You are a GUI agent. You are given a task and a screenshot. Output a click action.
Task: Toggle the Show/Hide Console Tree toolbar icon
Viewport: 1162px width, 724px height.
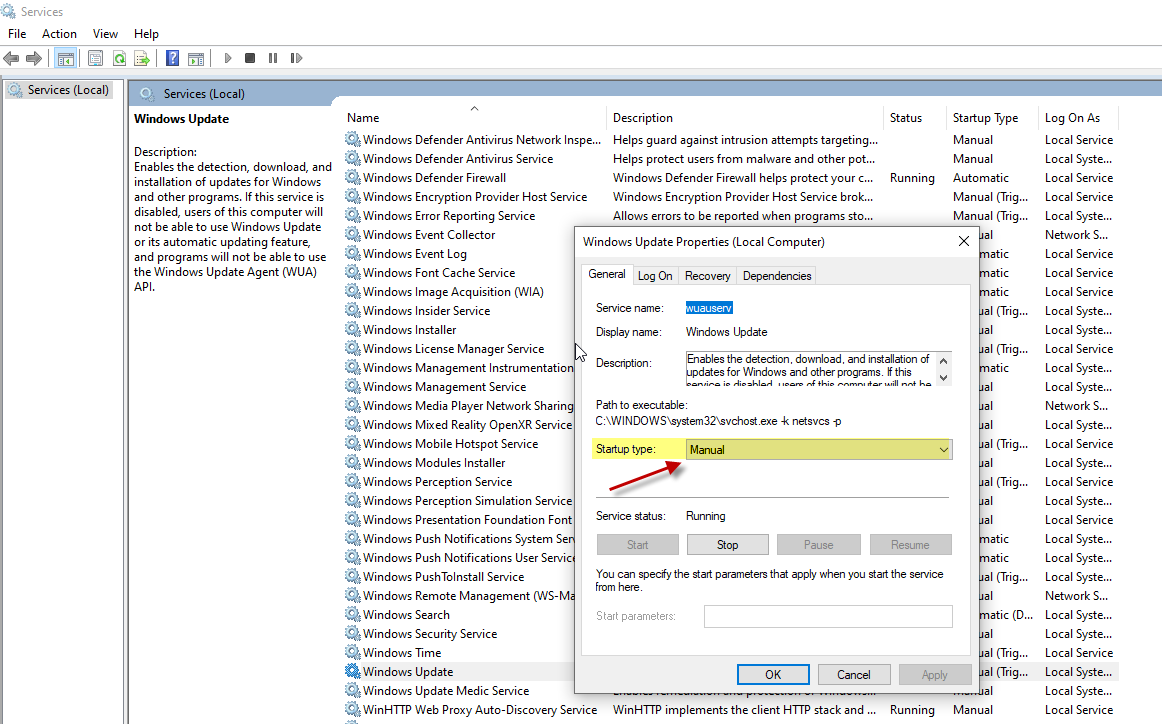click(x=65, y=59)
